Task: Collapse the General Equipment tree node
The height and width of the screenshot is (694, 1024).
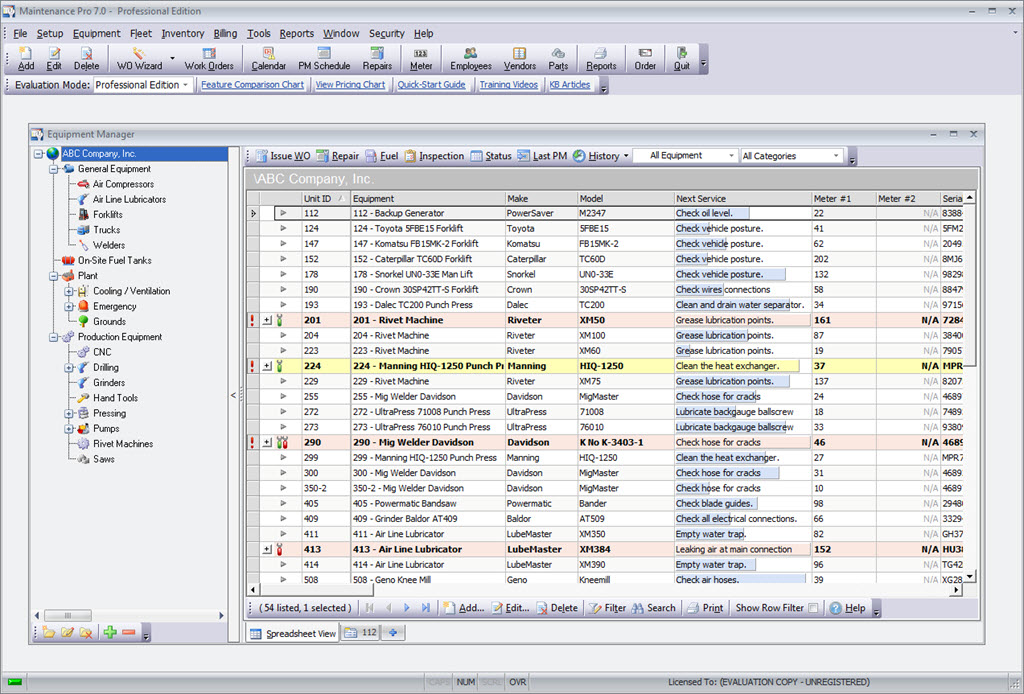Action: tap(54, 169)
